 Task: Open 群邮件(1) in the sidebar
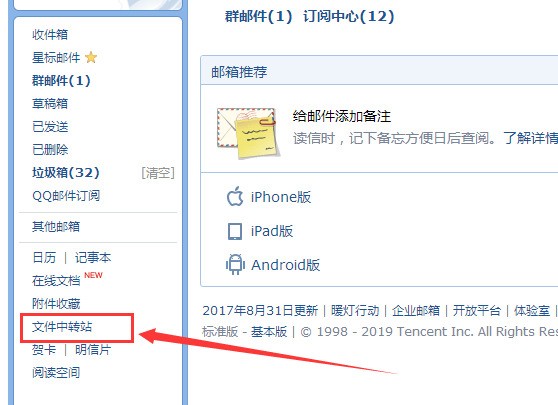[x=61, y=80]
